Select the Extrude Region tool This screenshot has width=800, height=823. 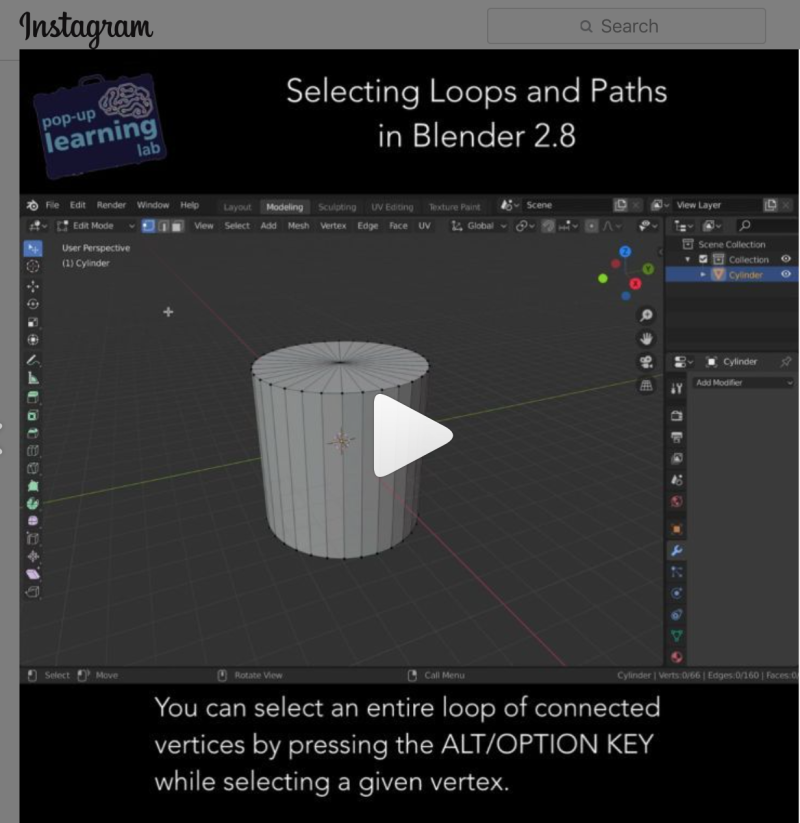(33, 397)
